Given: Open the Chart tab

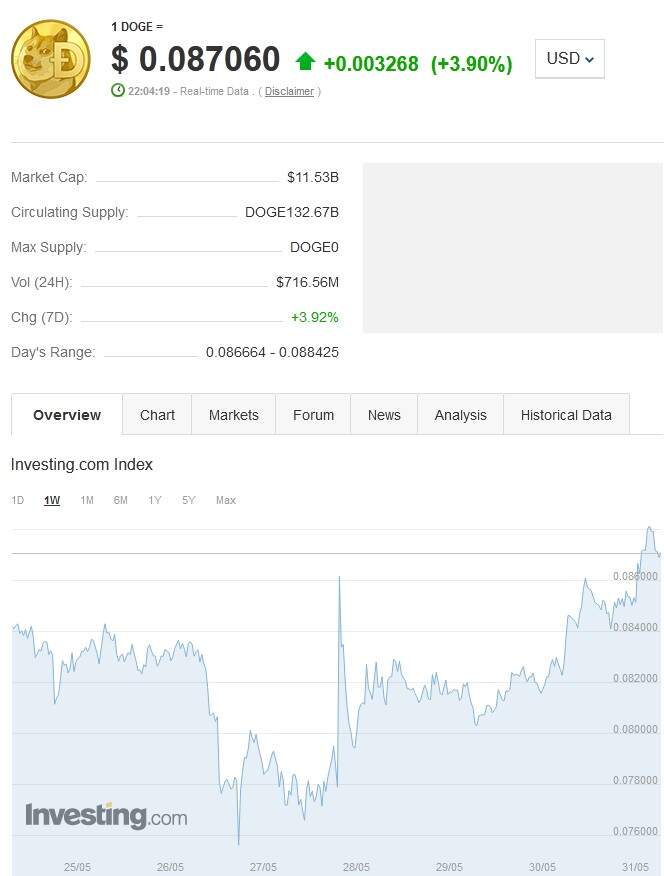Looking at the screenshot, I should tap(157, 415).
